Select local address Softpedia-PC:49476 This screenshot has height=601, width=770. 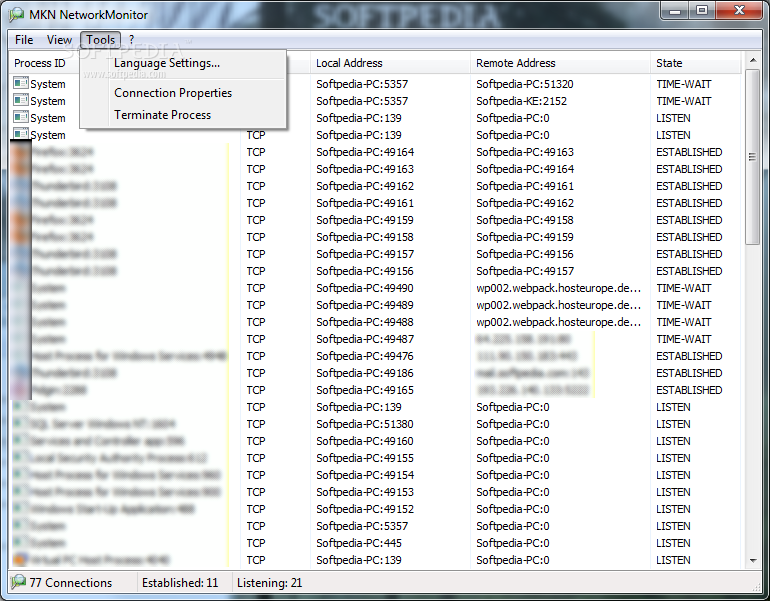[365, 356]
